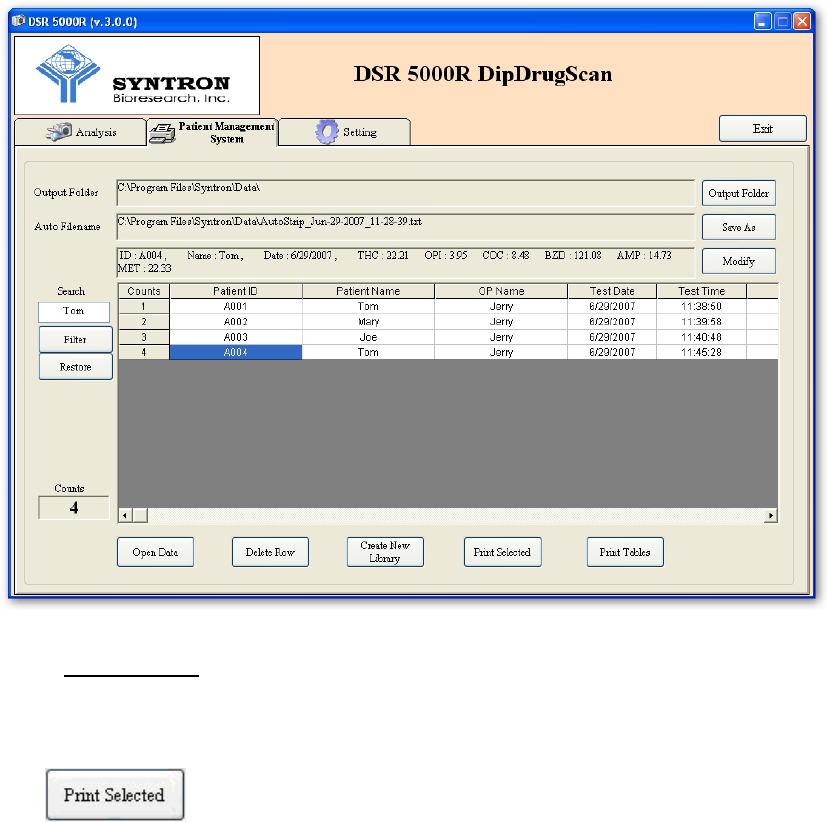
Task: Click row header number 2
Action: tap(143, 322)
